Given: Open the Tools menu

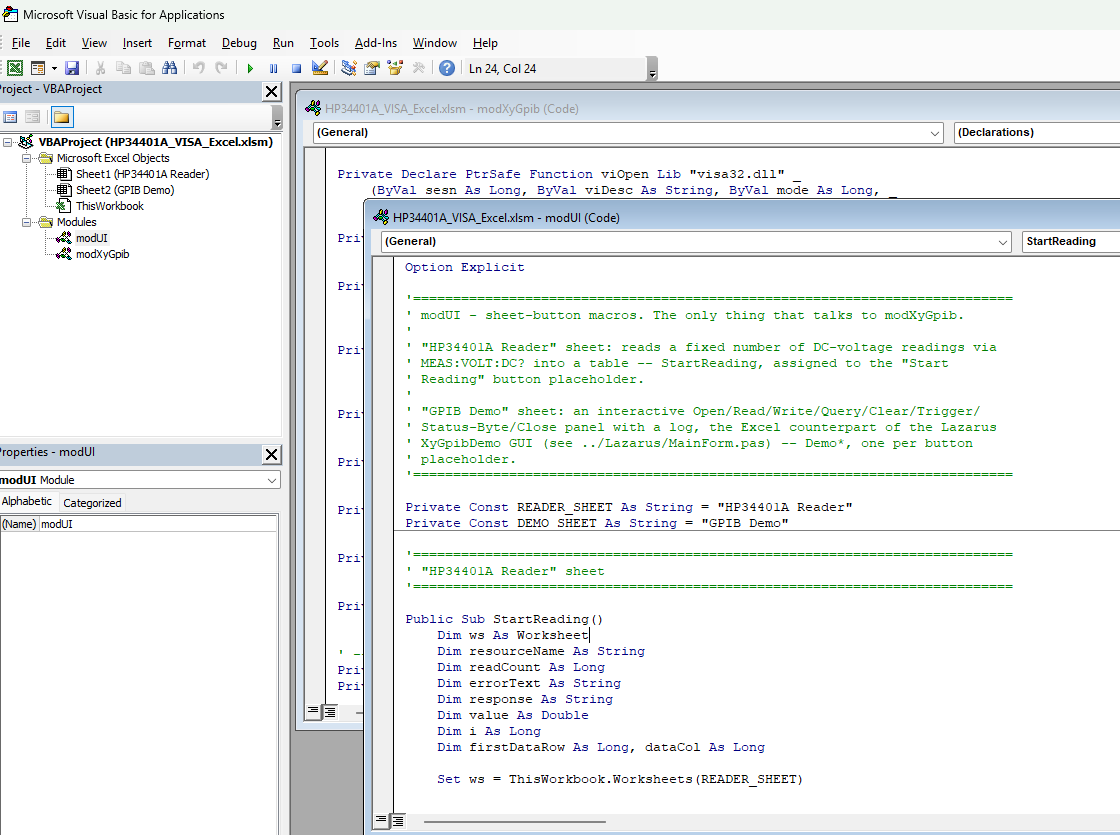Looking at the screenshot, I should click(x=324, y=43).
